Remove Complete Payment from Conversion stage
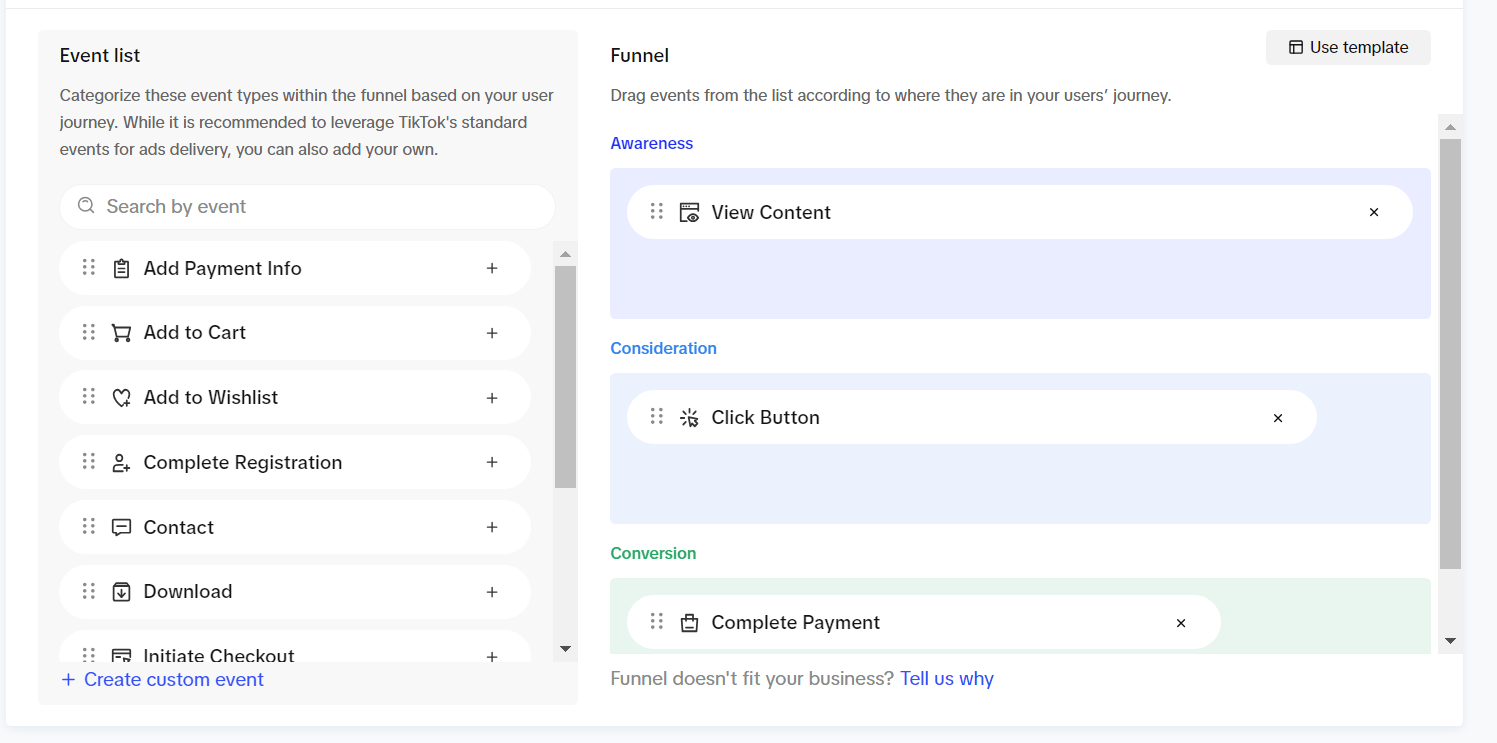Viewport: 1497px width, 743px height. point(1180,623)
